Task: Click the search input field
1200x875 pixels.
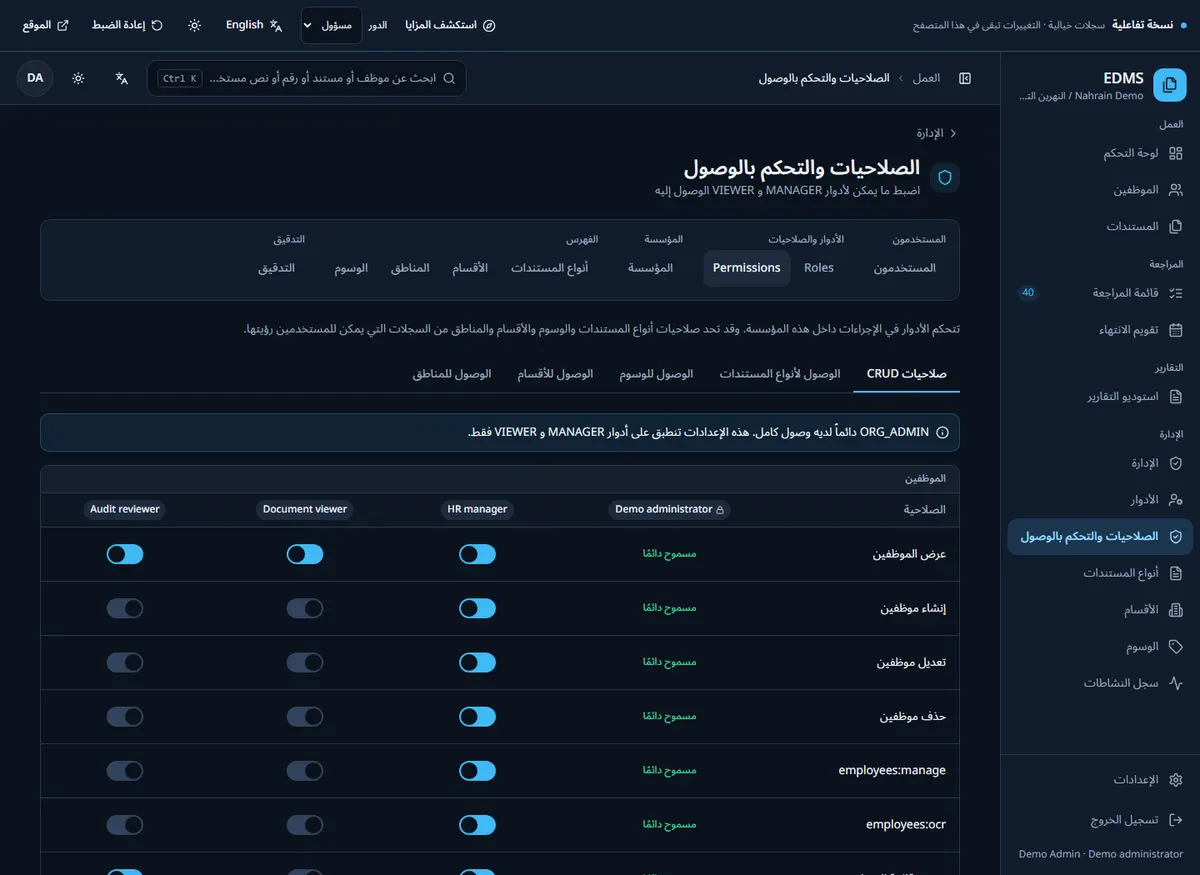Action: click(x=306, y=78)
